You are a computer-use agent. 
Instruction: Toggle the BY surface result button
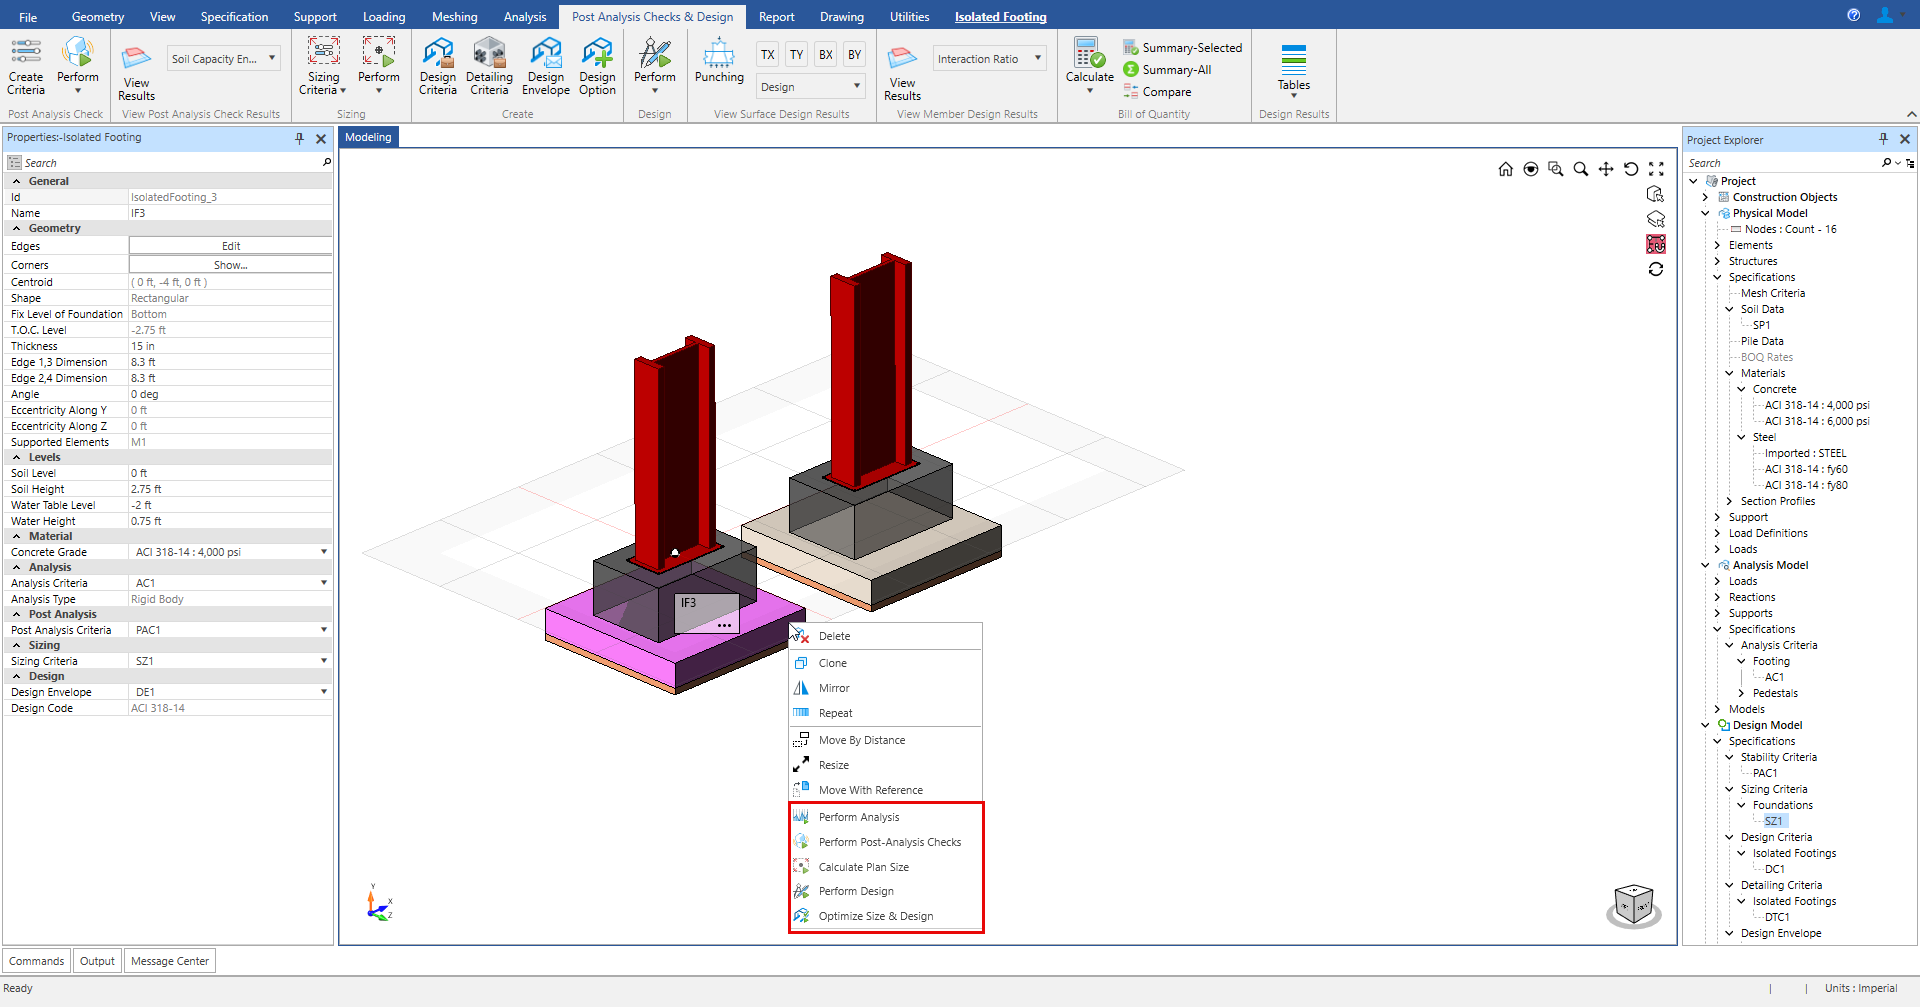[854, 55]
